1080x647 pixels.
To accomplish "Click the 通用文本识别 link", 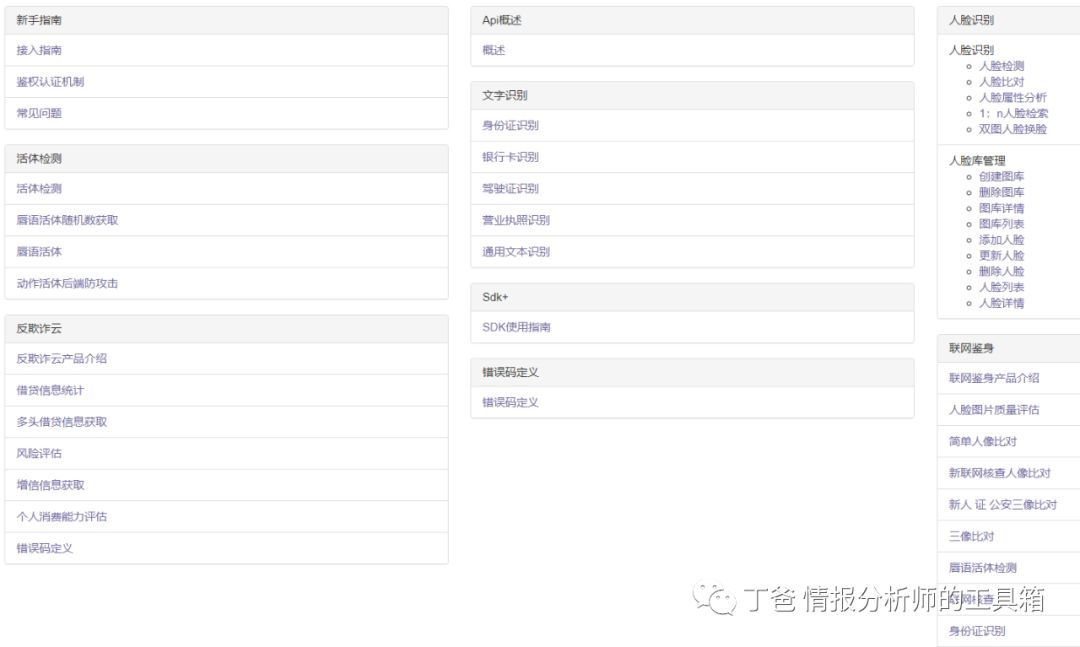I will pos(516,252).
